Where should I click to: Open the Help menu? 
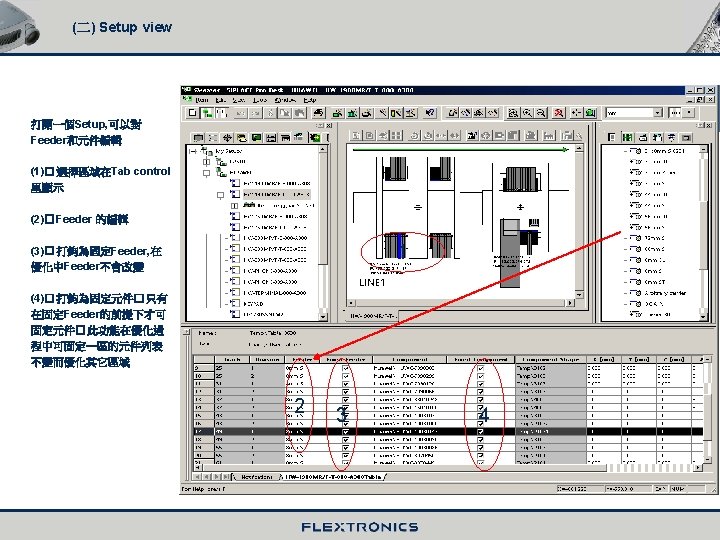309,100
